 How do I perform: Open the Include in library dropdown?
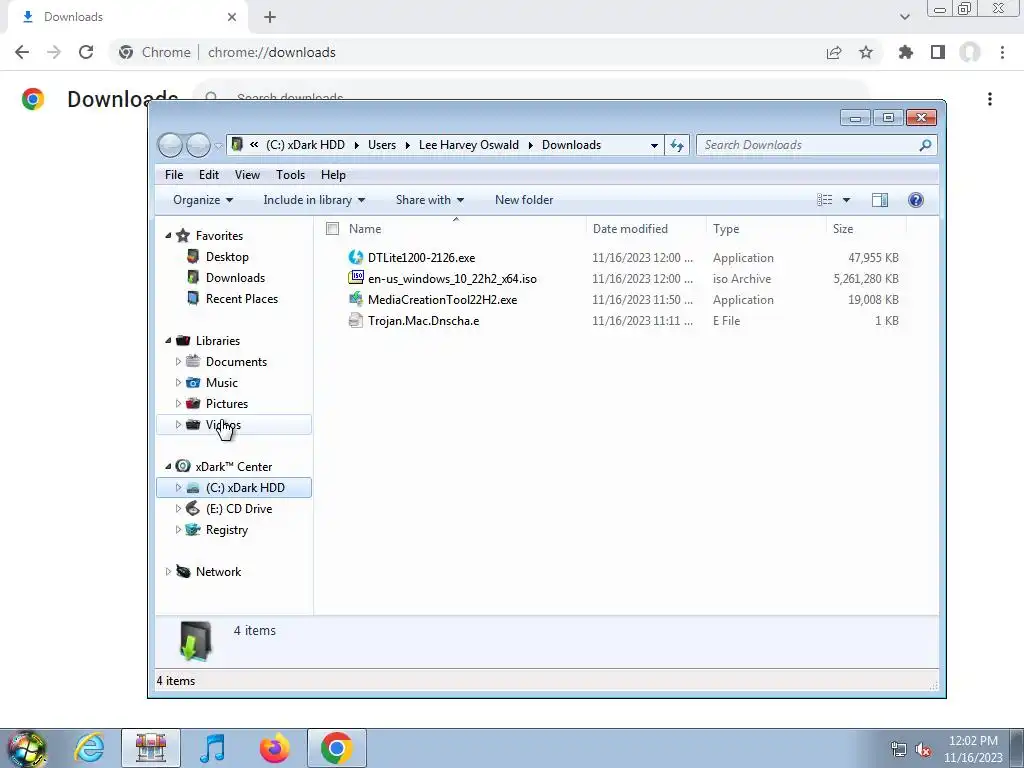click(314, 200)
